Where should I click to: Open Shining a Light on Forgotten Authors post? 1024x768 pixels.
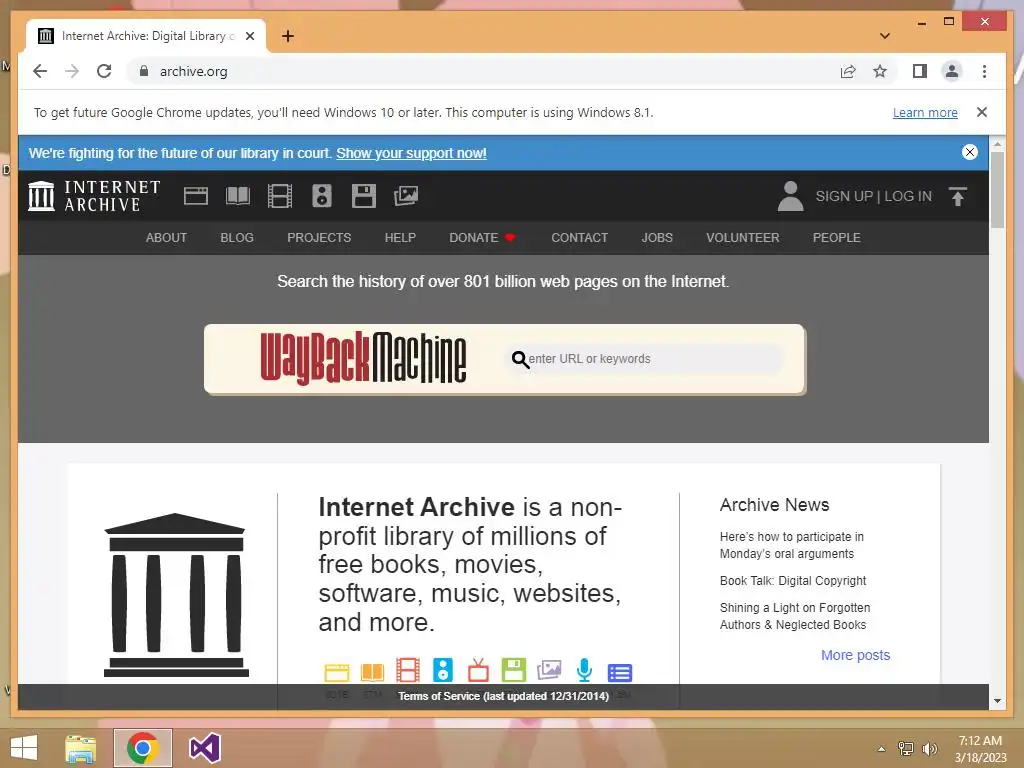(x=795, y=616)
